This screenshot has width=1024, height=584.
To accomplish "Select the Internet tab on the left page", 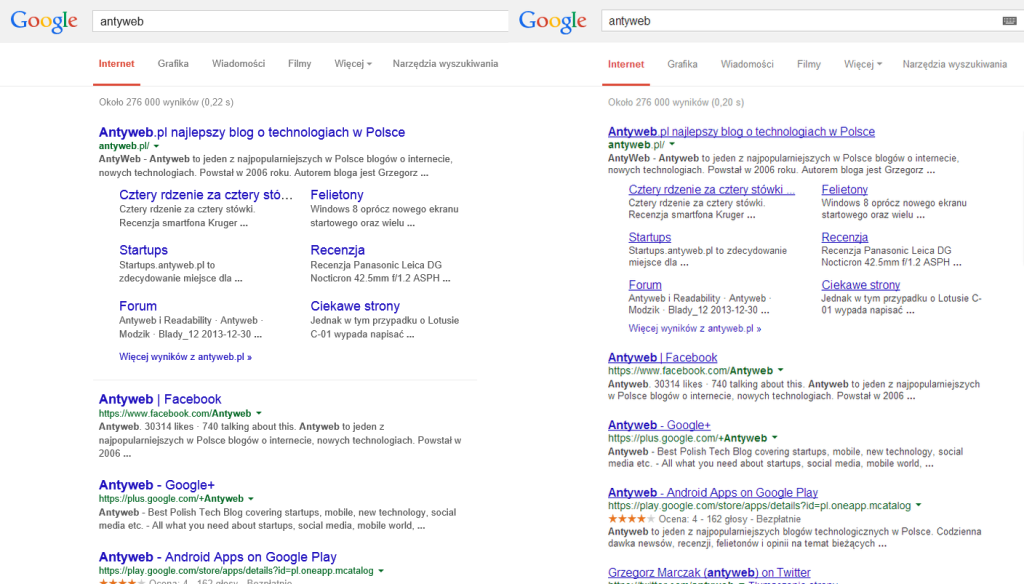I will pyautogui.click(x=116, y=63).
